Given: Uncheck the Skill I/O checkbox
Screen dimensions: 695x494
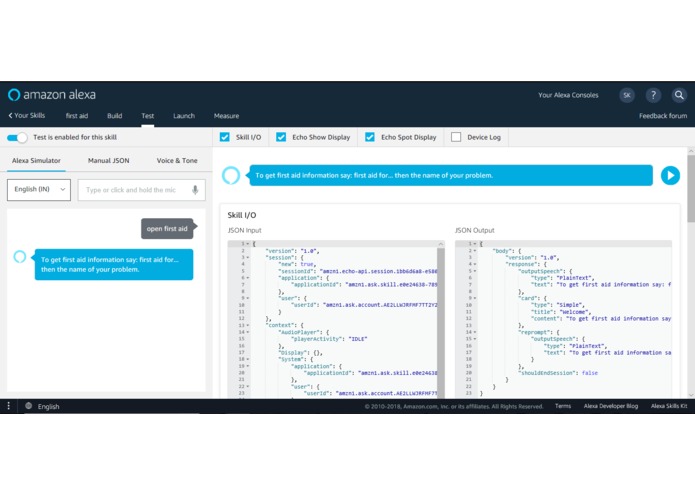Looking at the screenshot, I should (225, 137).
